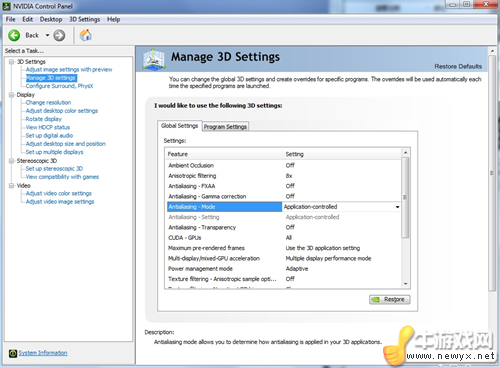Open the Edit menu
500x368 pixels.
[x=28, y=19]
